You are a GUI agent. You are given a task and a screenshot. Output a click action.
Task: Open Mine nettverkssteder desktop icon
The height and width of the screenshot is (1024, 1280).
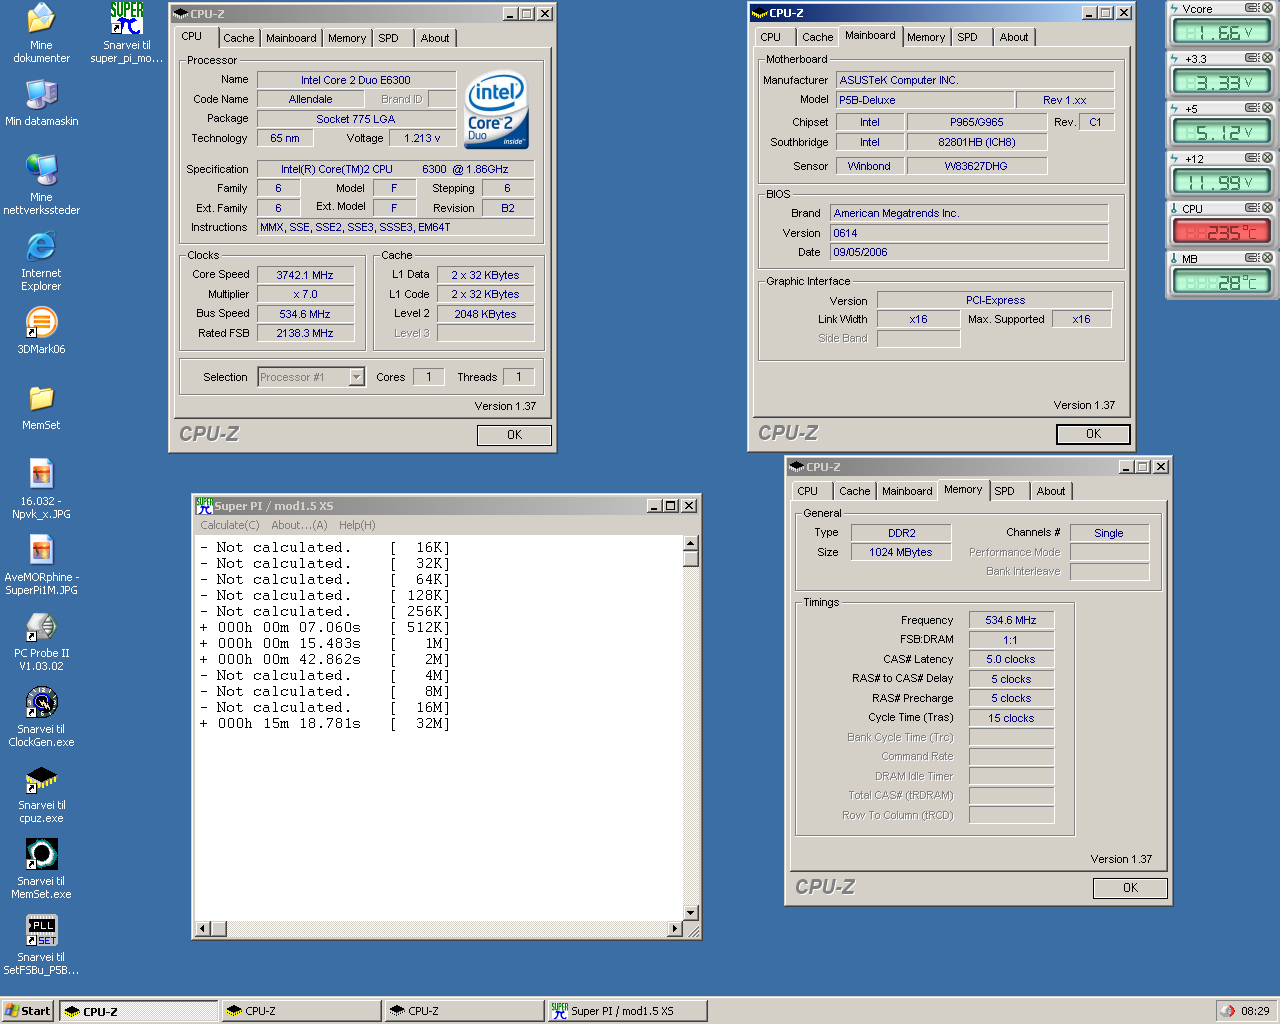[x=41, y=185]
